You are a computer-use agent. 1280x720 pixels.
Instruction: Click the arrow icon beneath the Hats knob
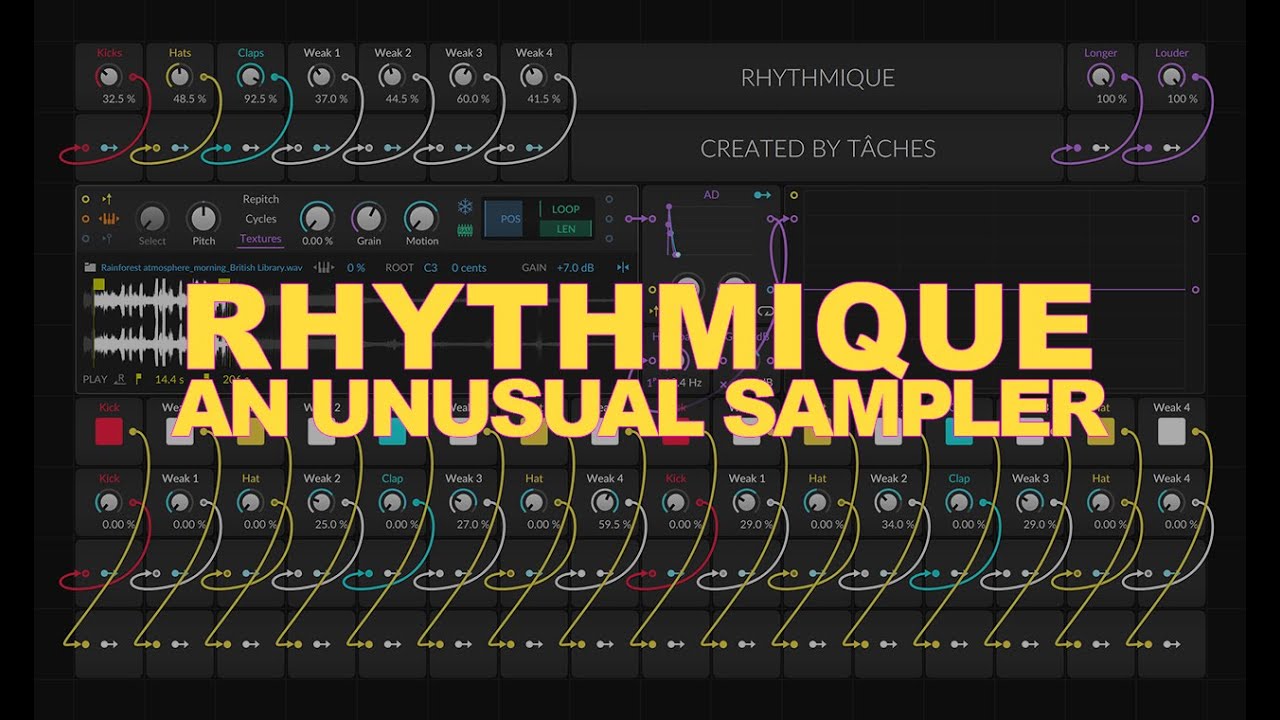(x=179, y=148)
